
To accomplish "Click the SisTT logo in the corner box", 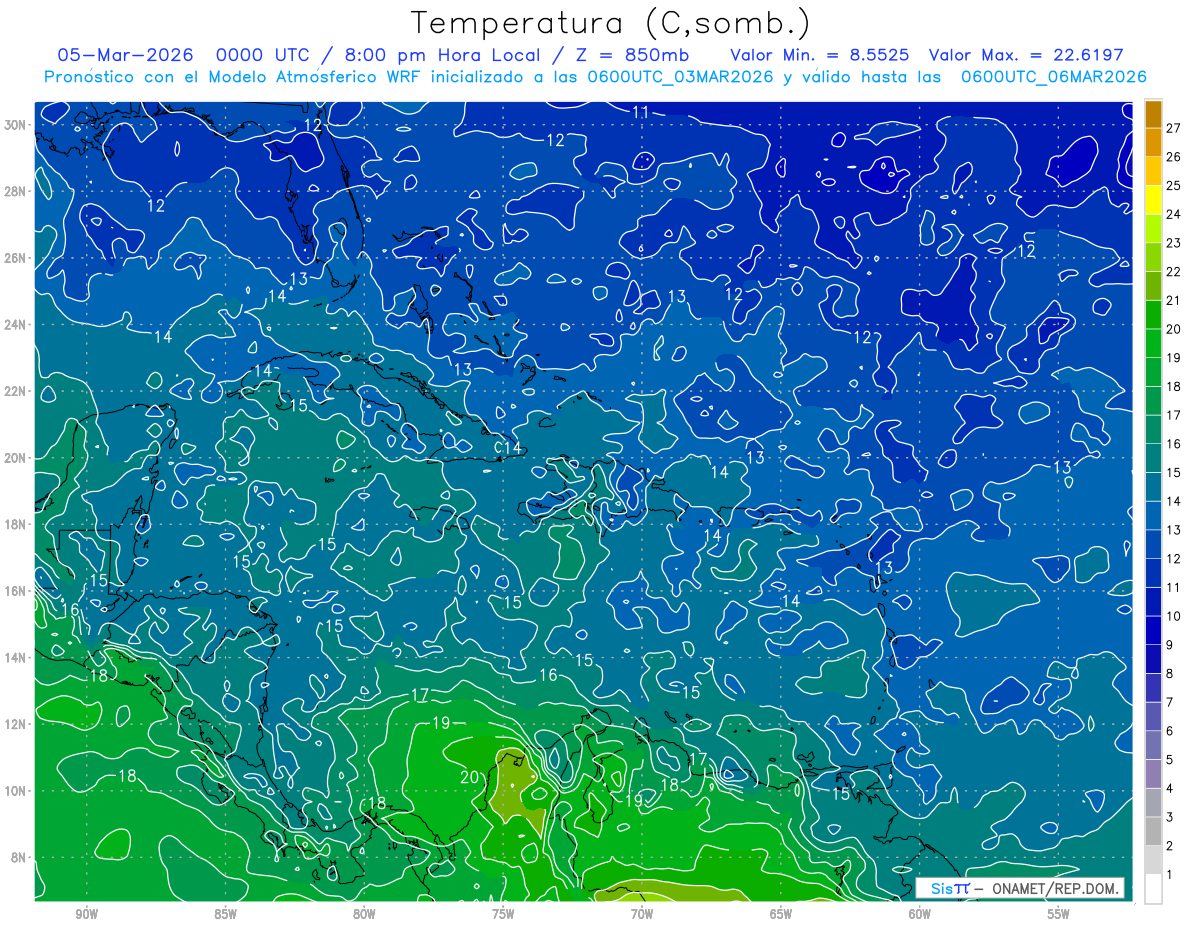I will pos(950,888).
